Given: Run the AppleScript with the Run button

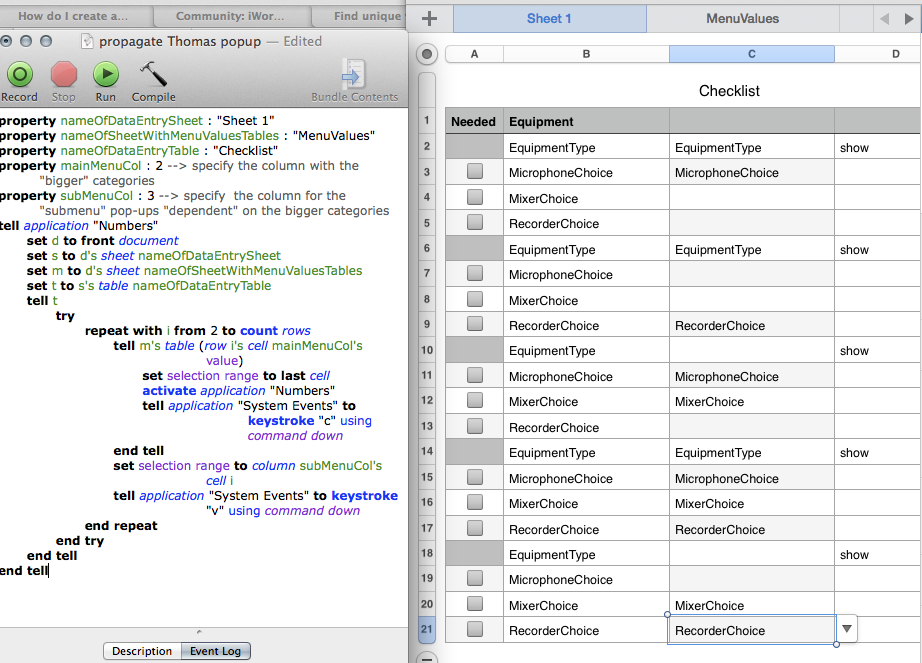Looking at the screenshot, I should (x=106, y=75).
